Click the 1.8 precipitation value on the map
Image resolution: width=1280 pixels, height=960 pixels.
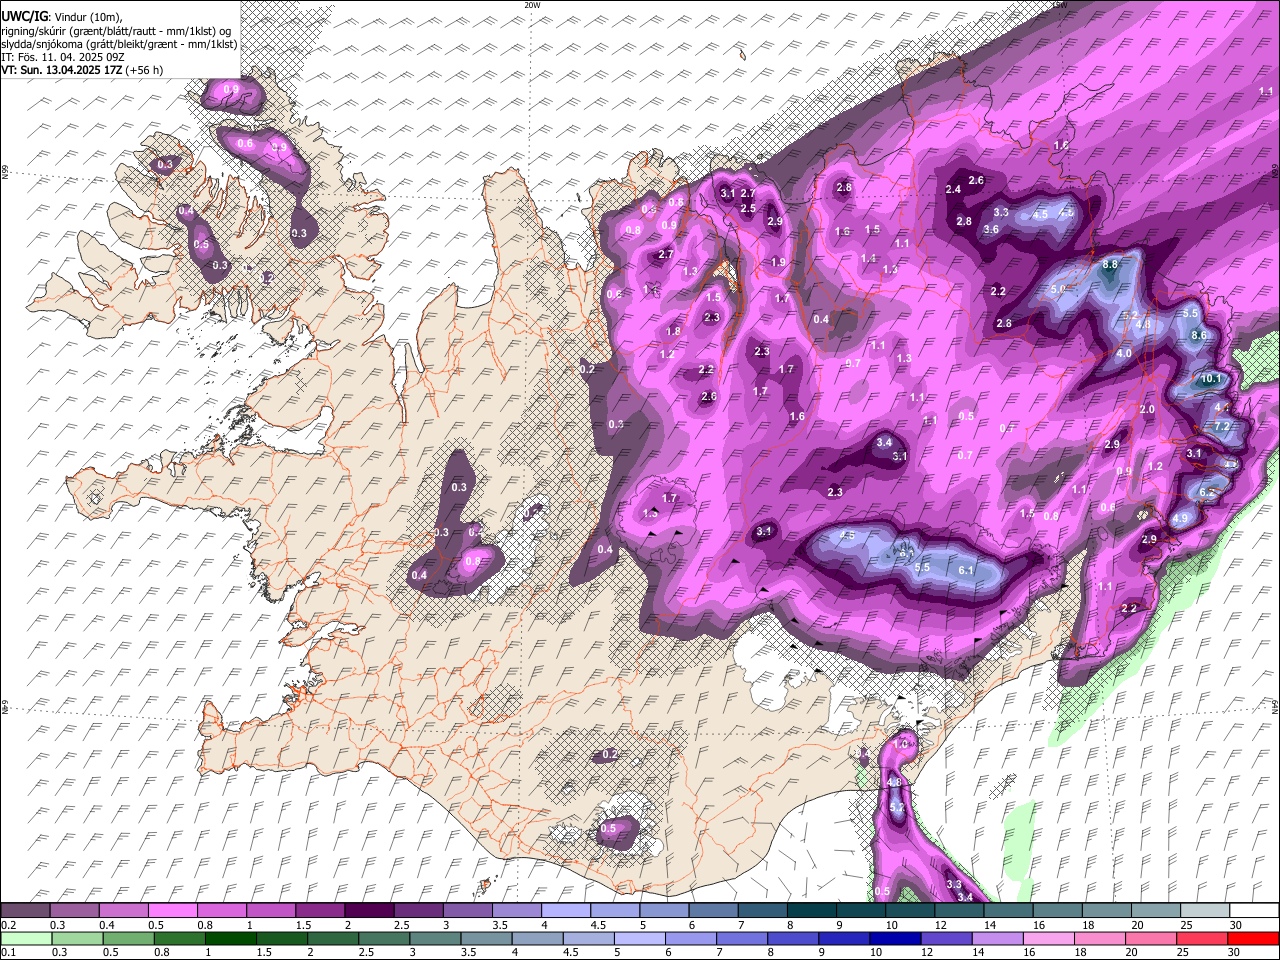pyautogui.click(x=673, y=331)
